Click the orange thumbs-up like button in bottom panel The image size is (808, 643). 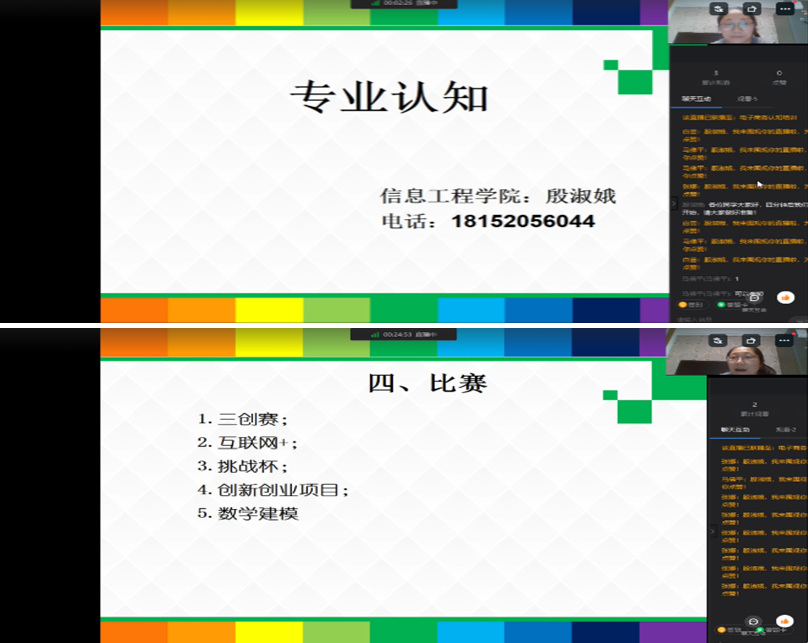785,621
